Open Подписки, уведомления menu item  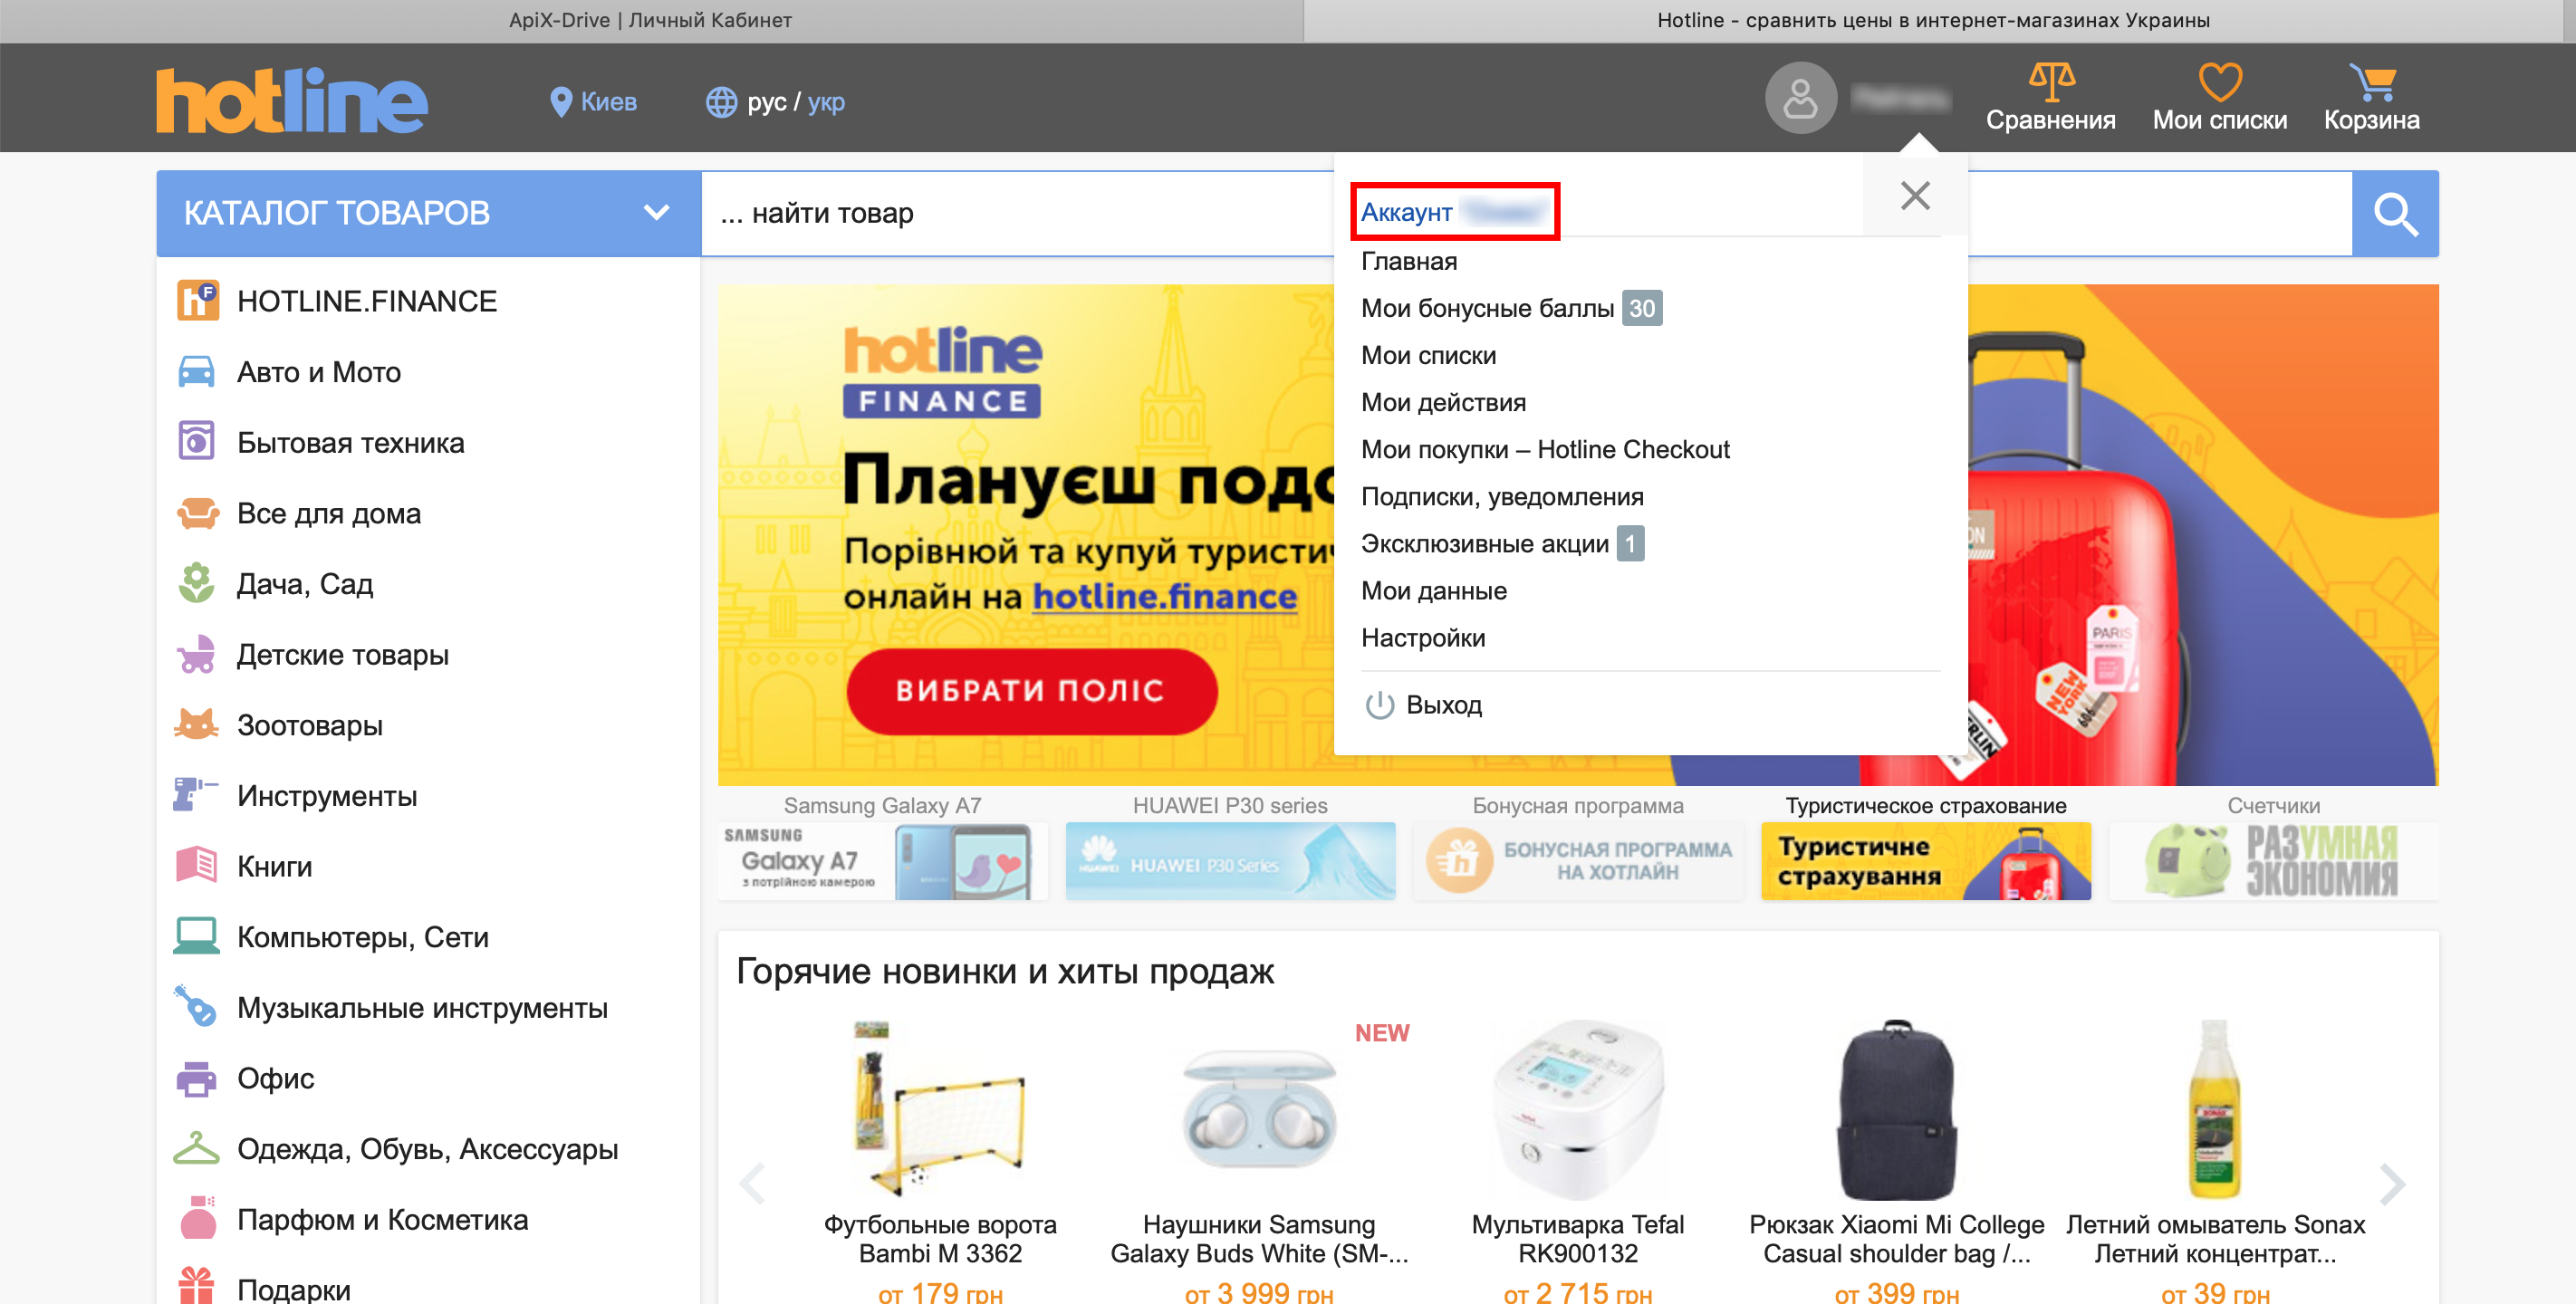(x=1502, y=496)
